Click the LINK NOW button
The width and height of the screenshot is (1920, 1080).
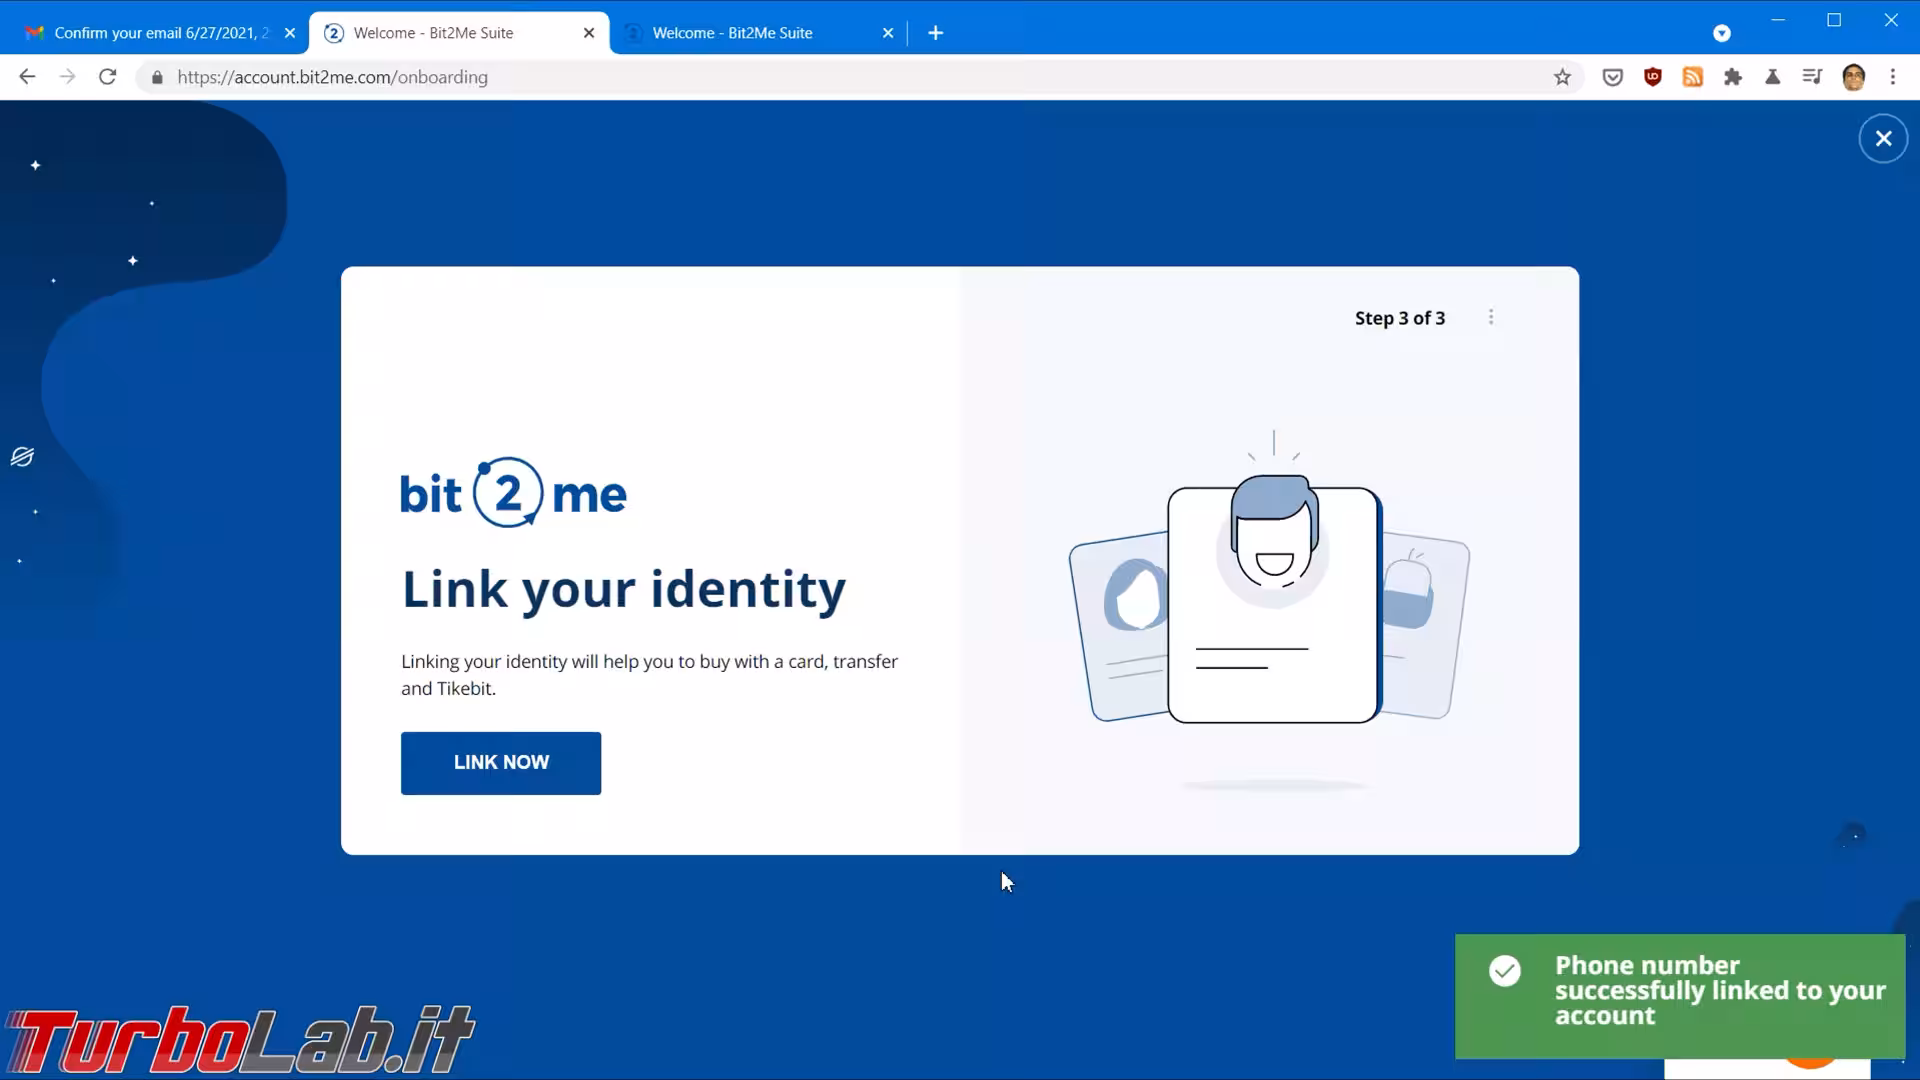[x=501, y=763]
